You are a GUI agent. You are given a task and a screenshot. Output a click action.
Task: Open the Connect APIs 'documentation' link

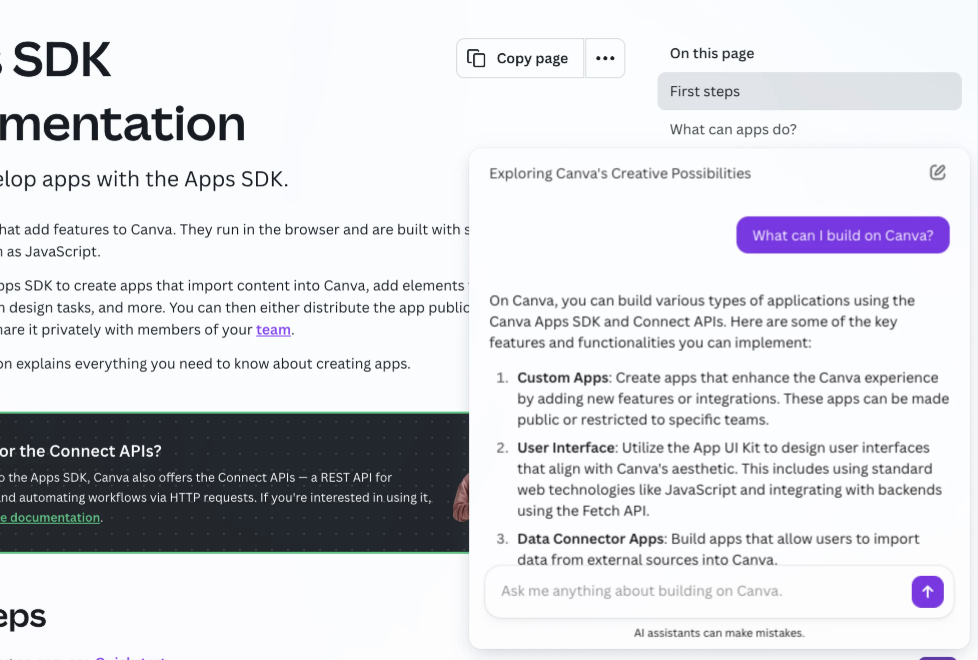(x=48, y=517)
